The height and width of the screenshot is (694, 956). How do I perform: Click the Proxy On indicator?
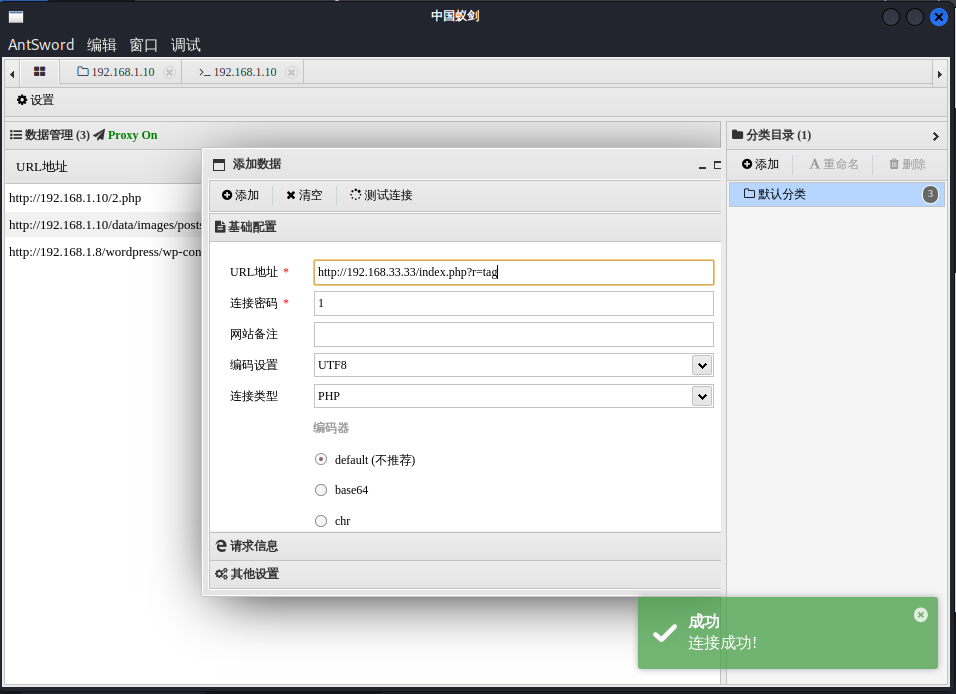pyautogui.click(x=126, y=135)
